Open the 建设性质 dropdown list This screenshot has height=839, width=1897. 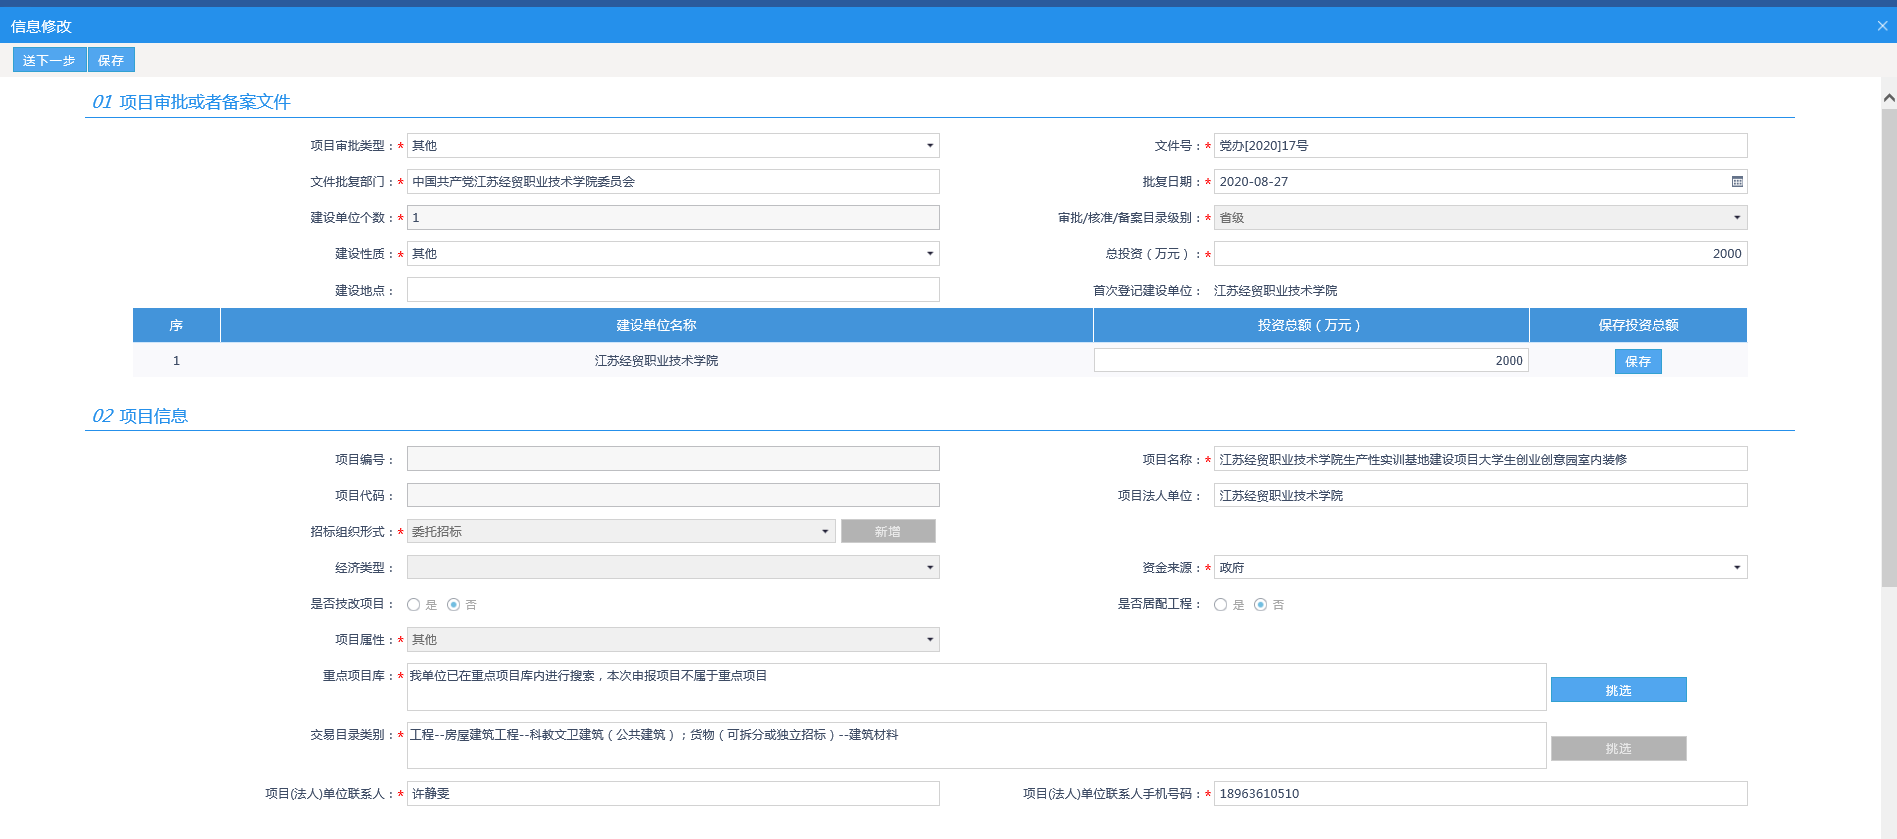(x=929, y=254)
